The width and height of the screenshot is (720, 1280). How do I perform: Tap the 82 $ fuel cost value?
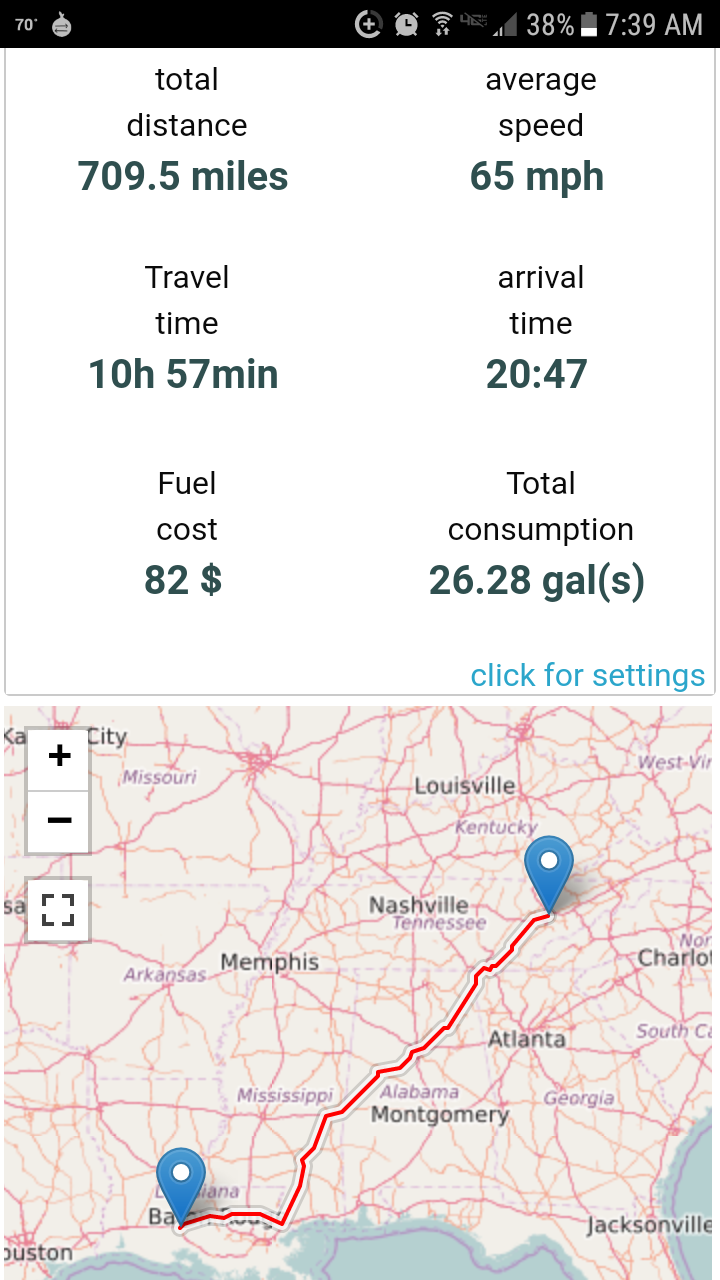184,580
